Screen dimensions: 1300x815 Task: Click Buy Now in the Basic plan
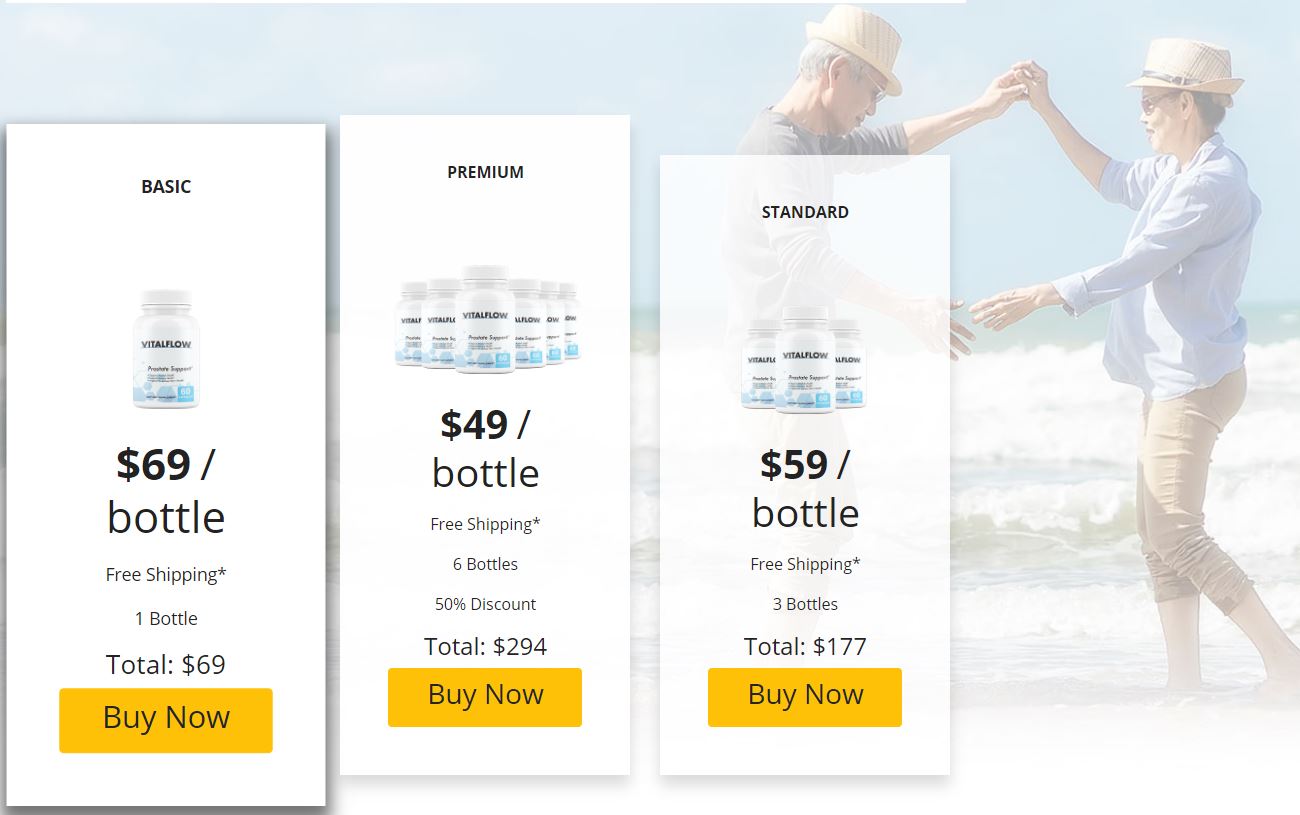(x=166, y=719)
